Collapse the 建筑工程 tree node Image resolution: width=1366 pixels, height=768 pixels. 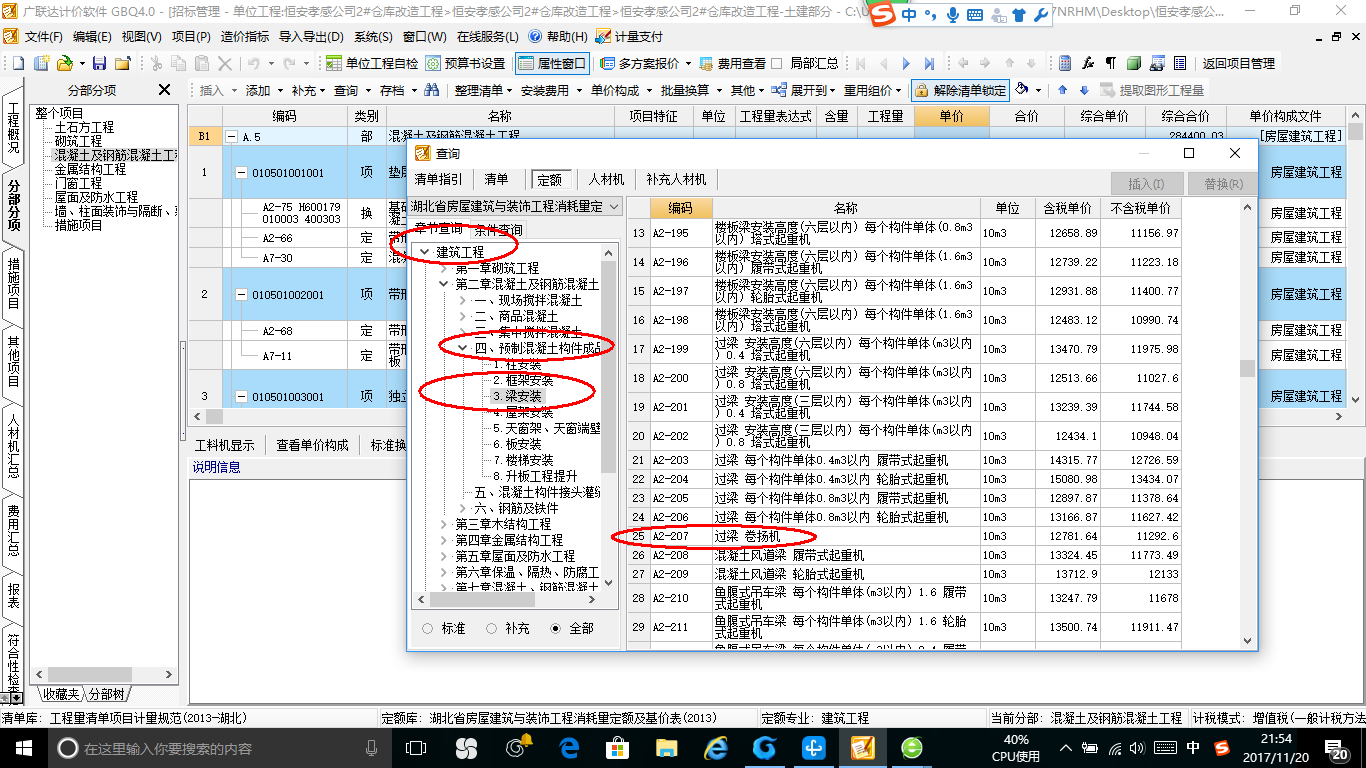[425, 252]
